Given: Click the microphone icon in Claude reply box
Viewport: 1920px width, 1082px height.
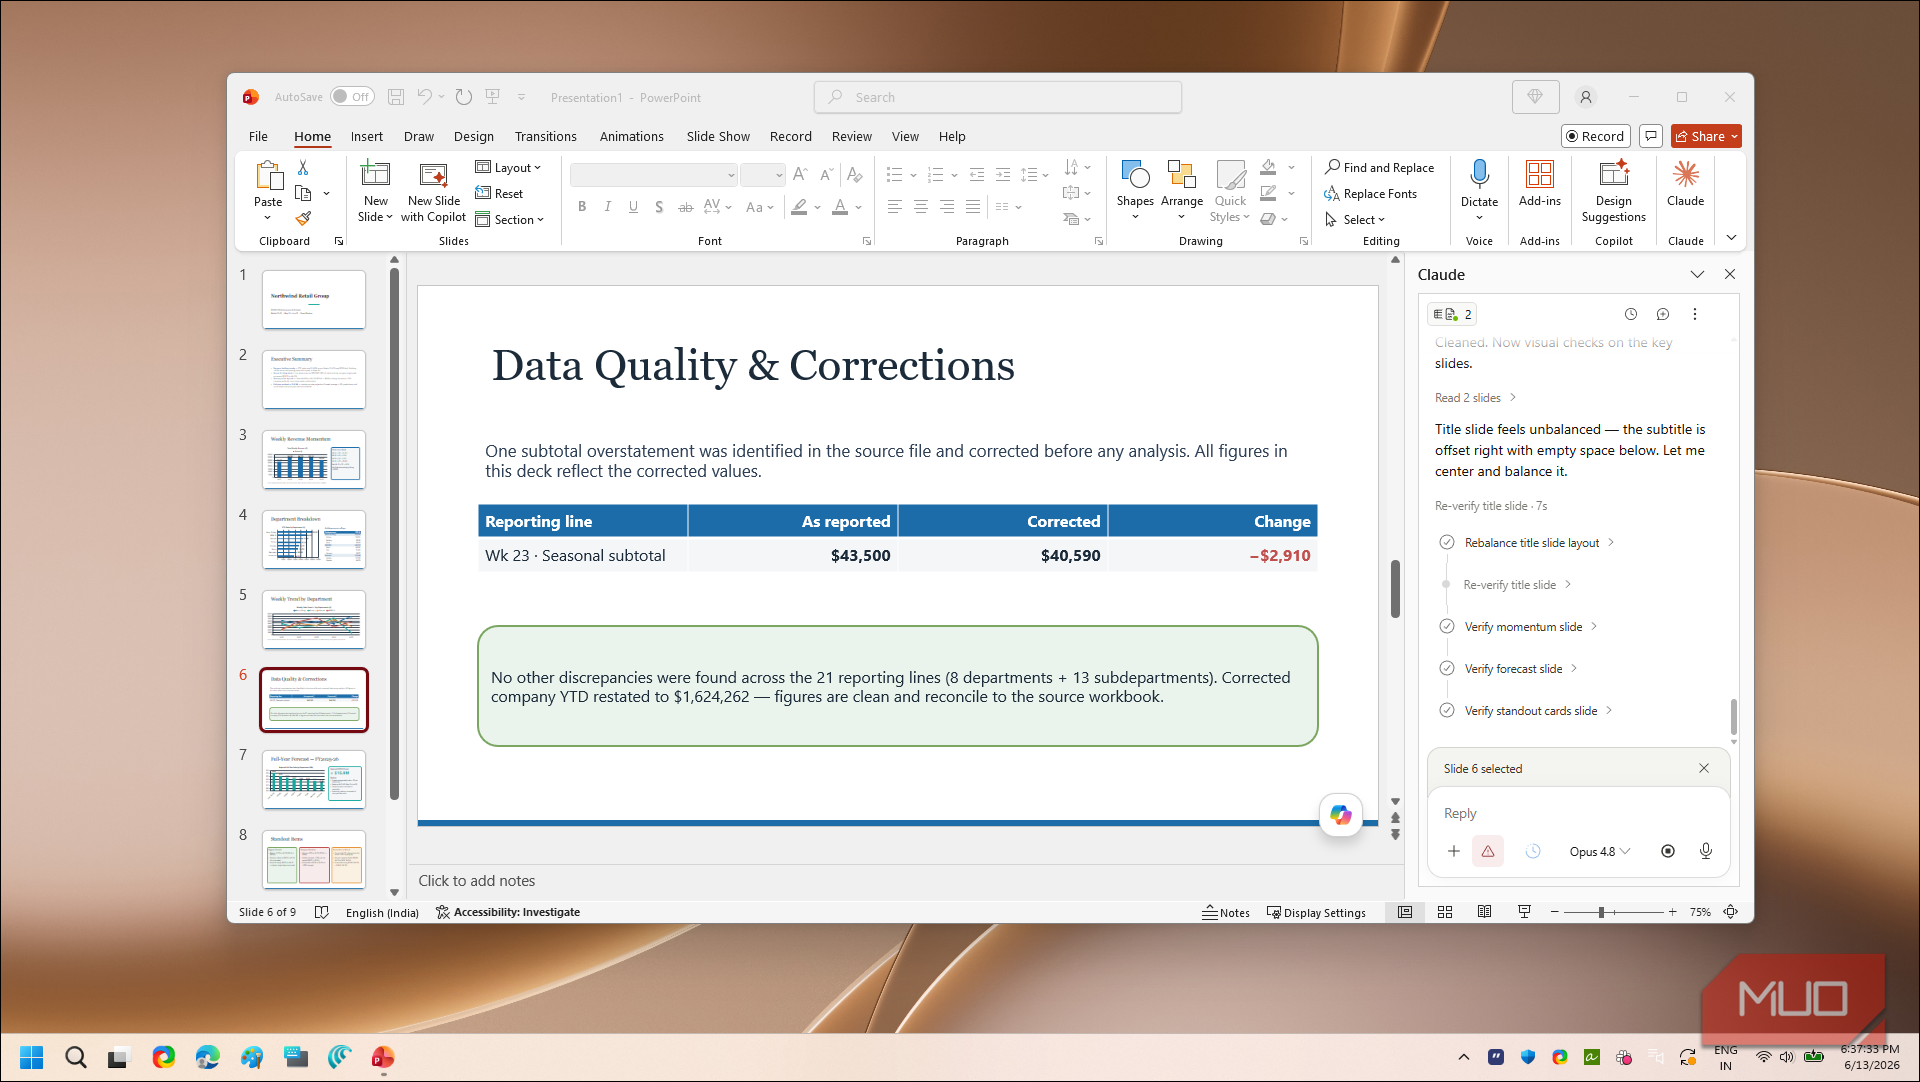Looking at the screenshot, I should point(1706,851).
